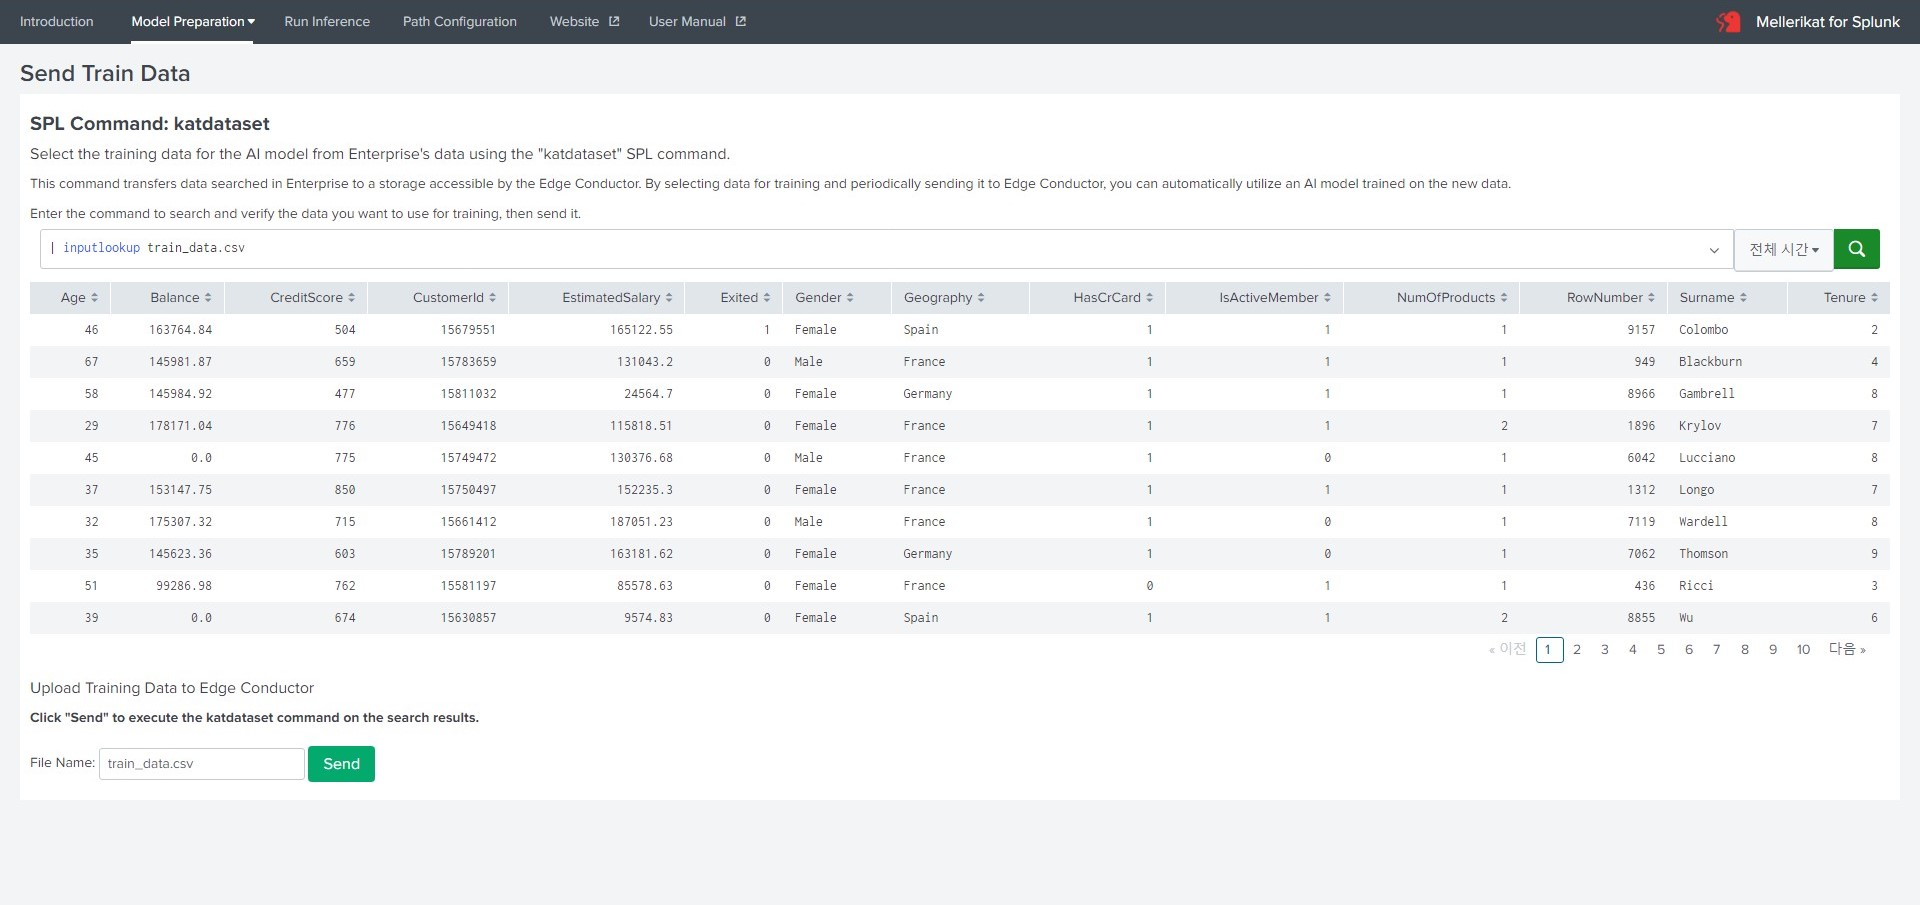
Task: Select Surname cell Colombo
Action: click(x=1703, y=330)
